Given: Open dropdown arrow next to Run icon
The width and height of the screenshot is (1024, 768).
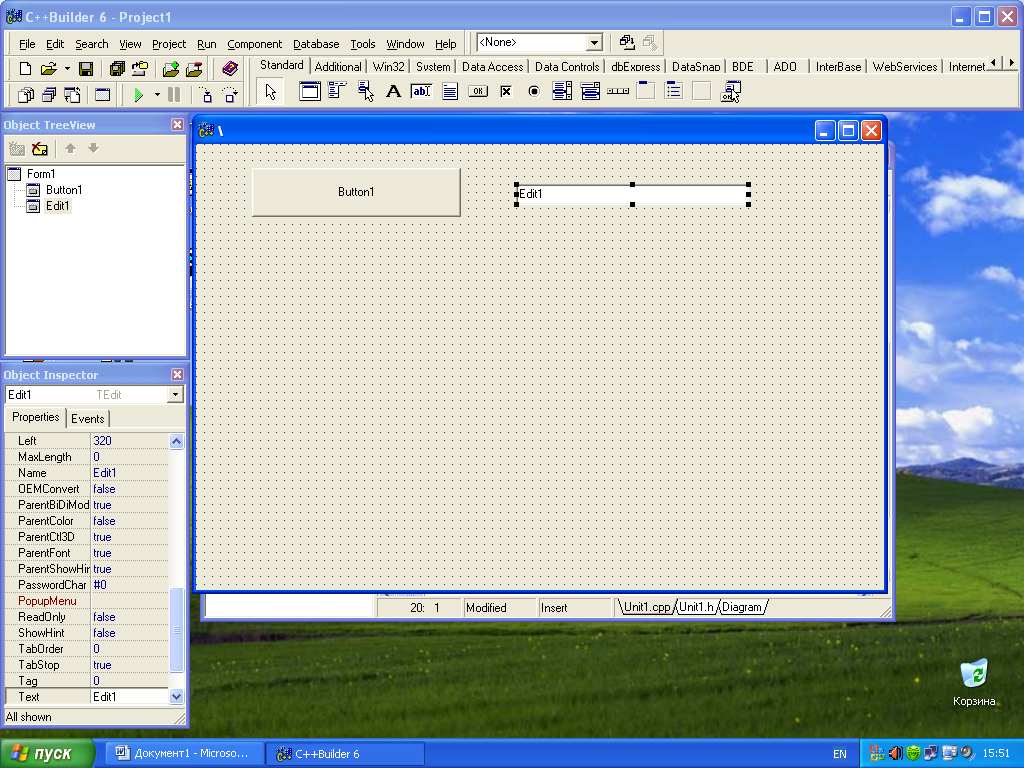Looking at the screenshot, I should [157, 95].
